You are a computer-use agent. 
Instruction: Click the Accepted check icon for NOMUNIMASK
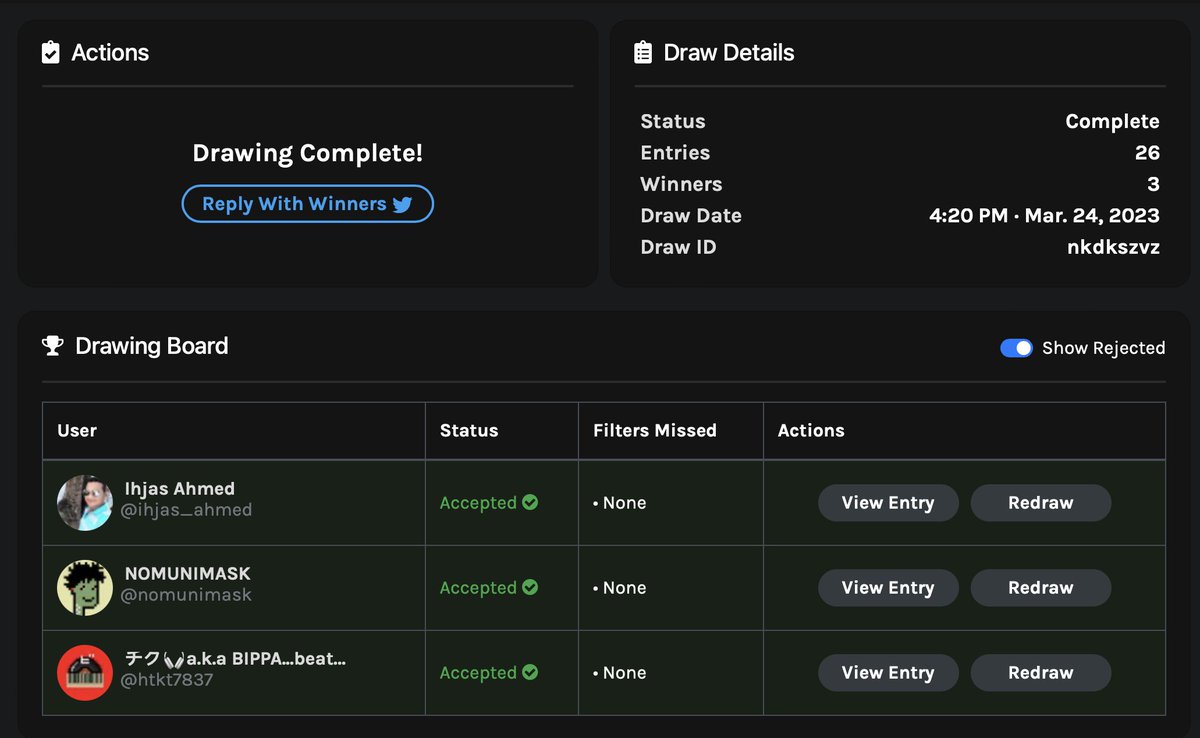[530, 587]
